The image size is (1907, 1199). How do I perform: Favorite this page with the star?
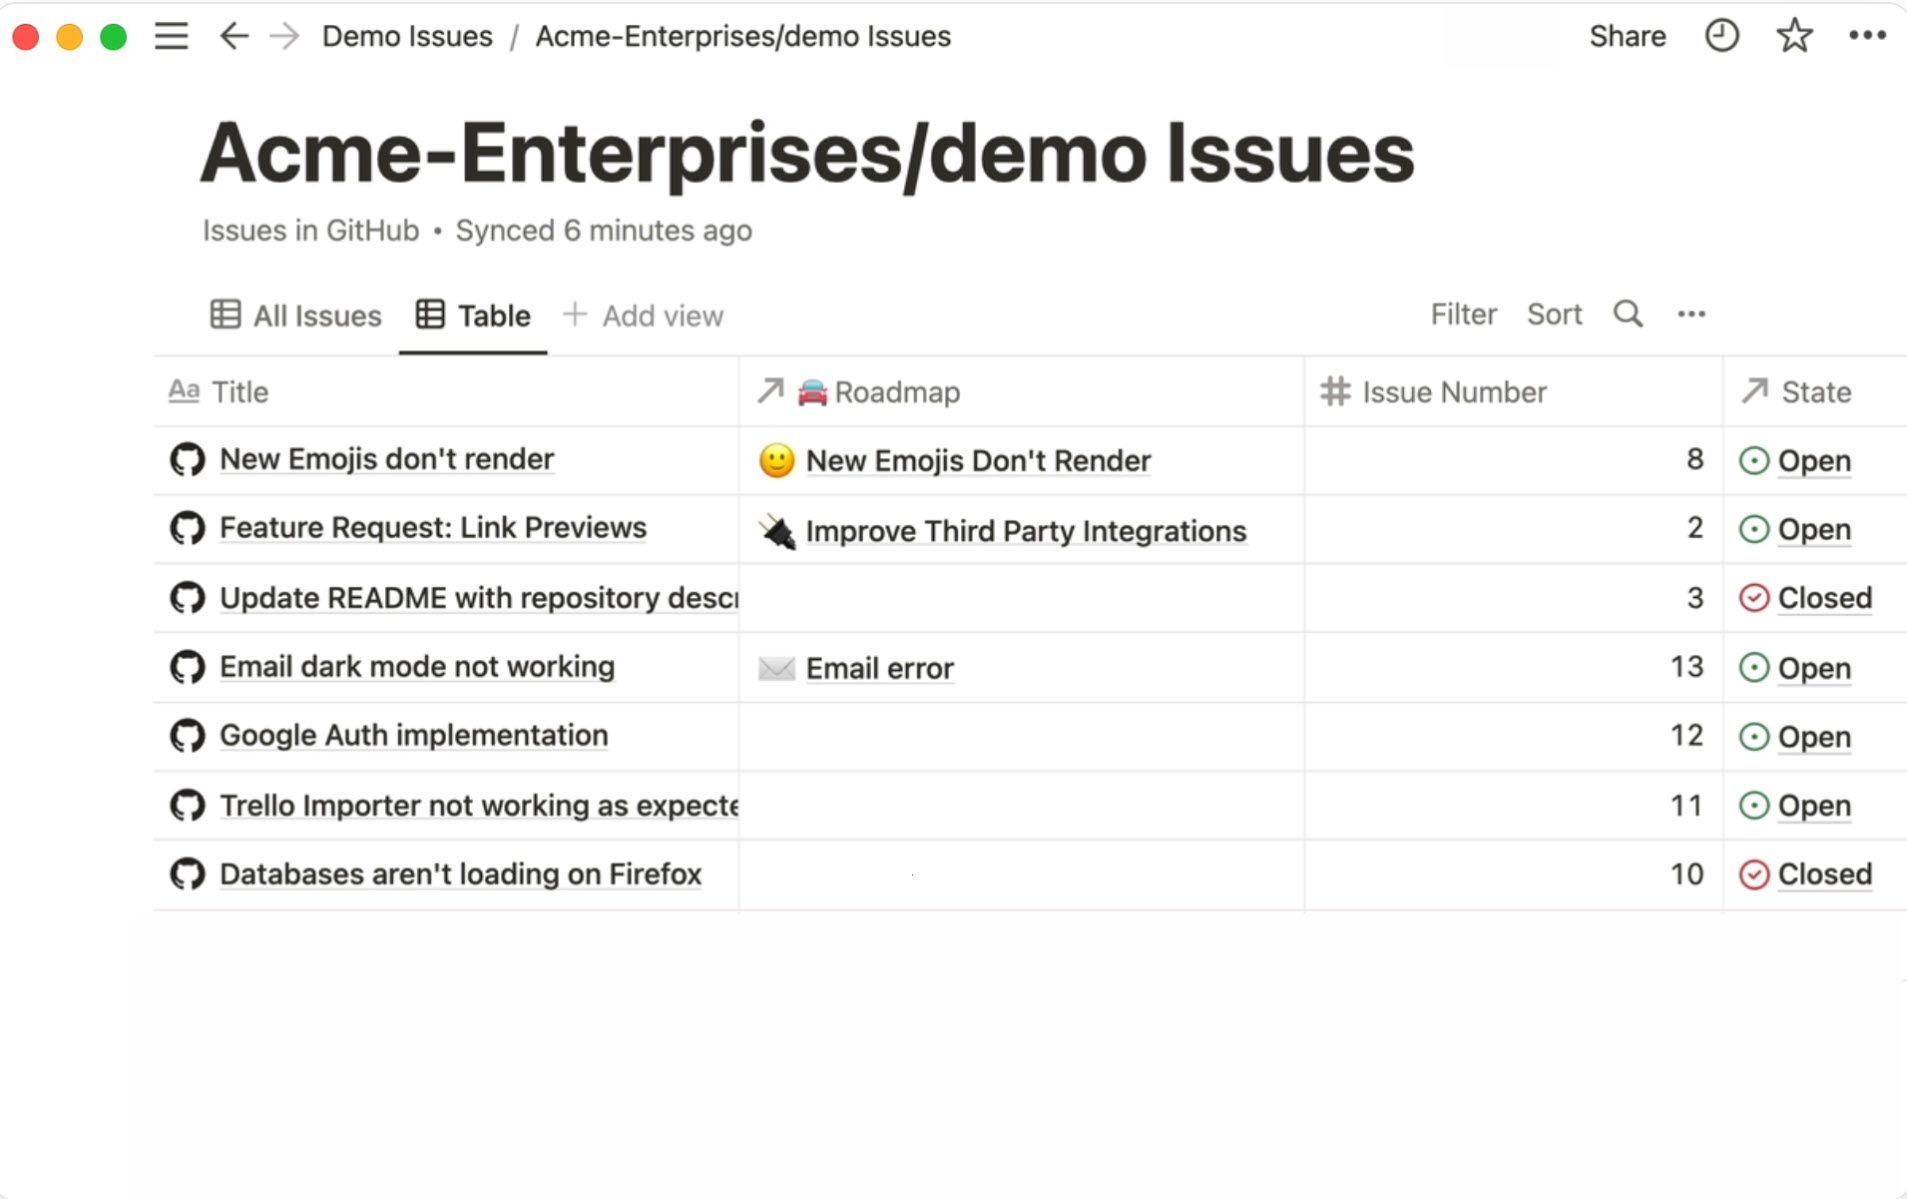(1794, 37)
